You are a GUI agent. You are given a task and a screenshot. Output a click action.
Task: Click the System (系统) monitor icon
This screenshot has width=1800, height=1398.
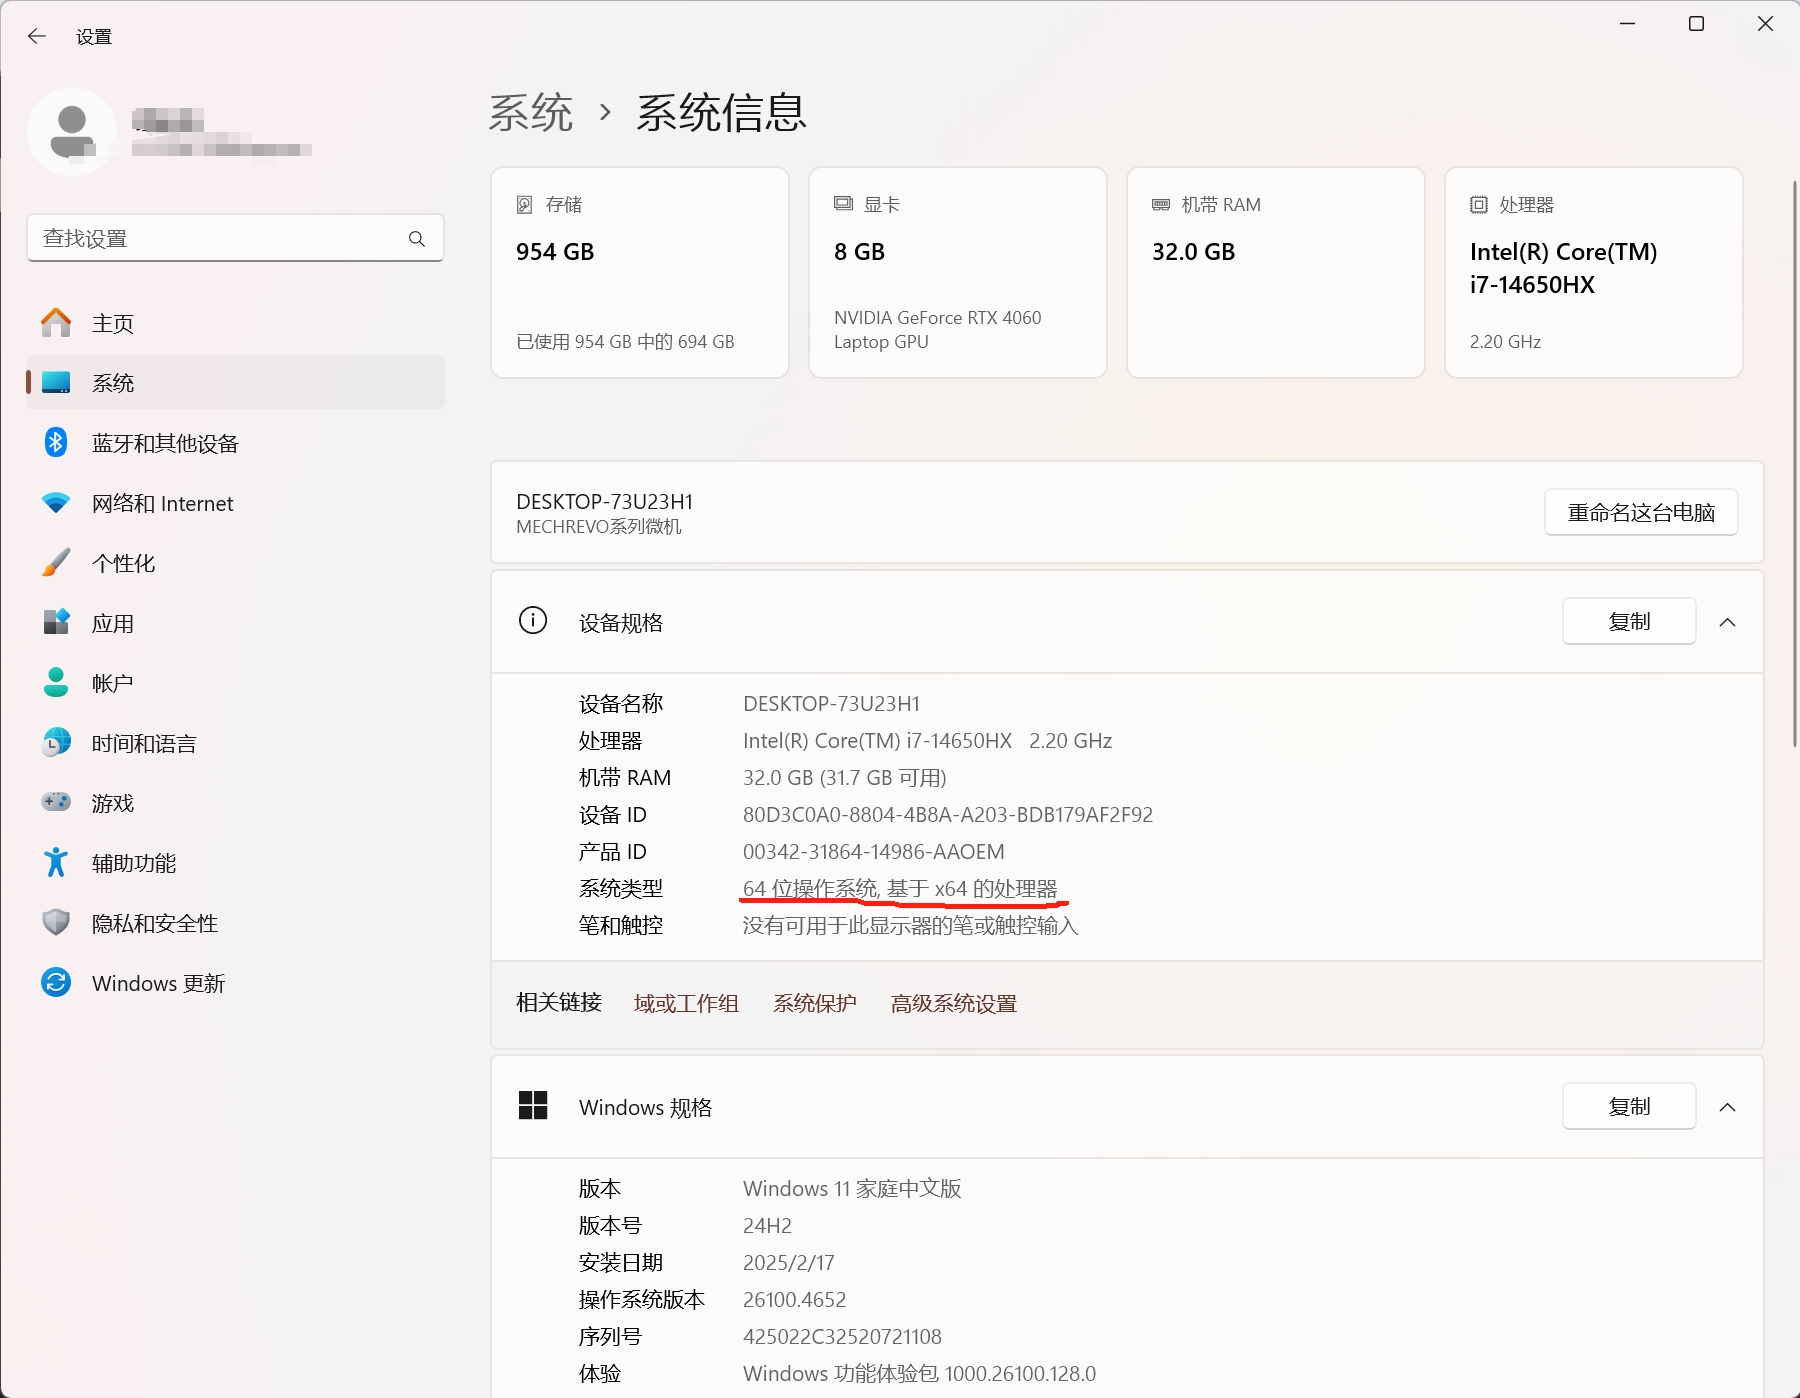pos(56,383)
